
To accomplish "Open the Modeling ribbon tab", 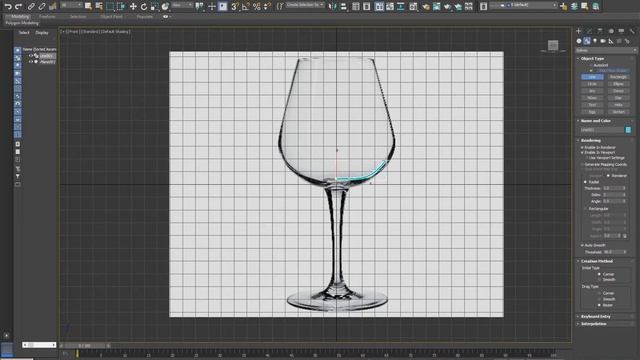I will tap(20, 17).
